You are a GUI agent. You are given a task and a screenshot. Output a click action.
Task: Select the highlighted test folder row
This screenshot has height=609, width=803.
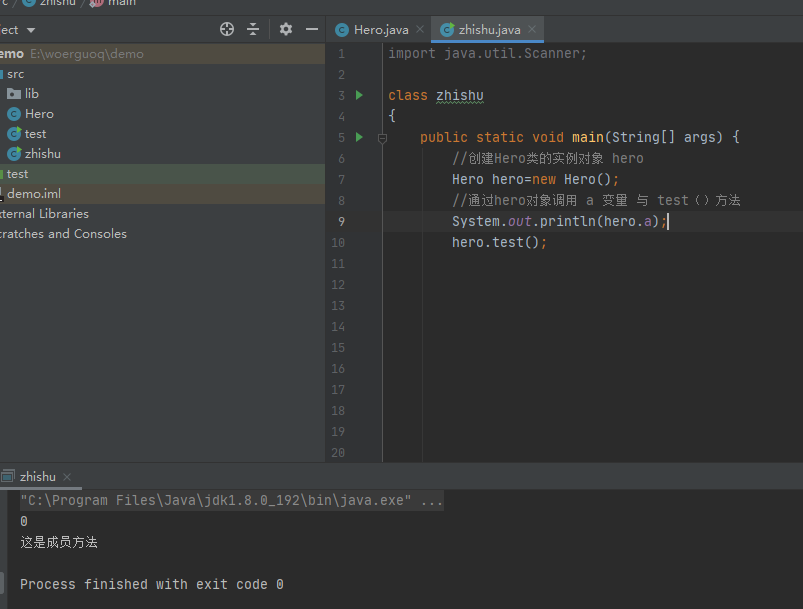click(x=162, y=174)
